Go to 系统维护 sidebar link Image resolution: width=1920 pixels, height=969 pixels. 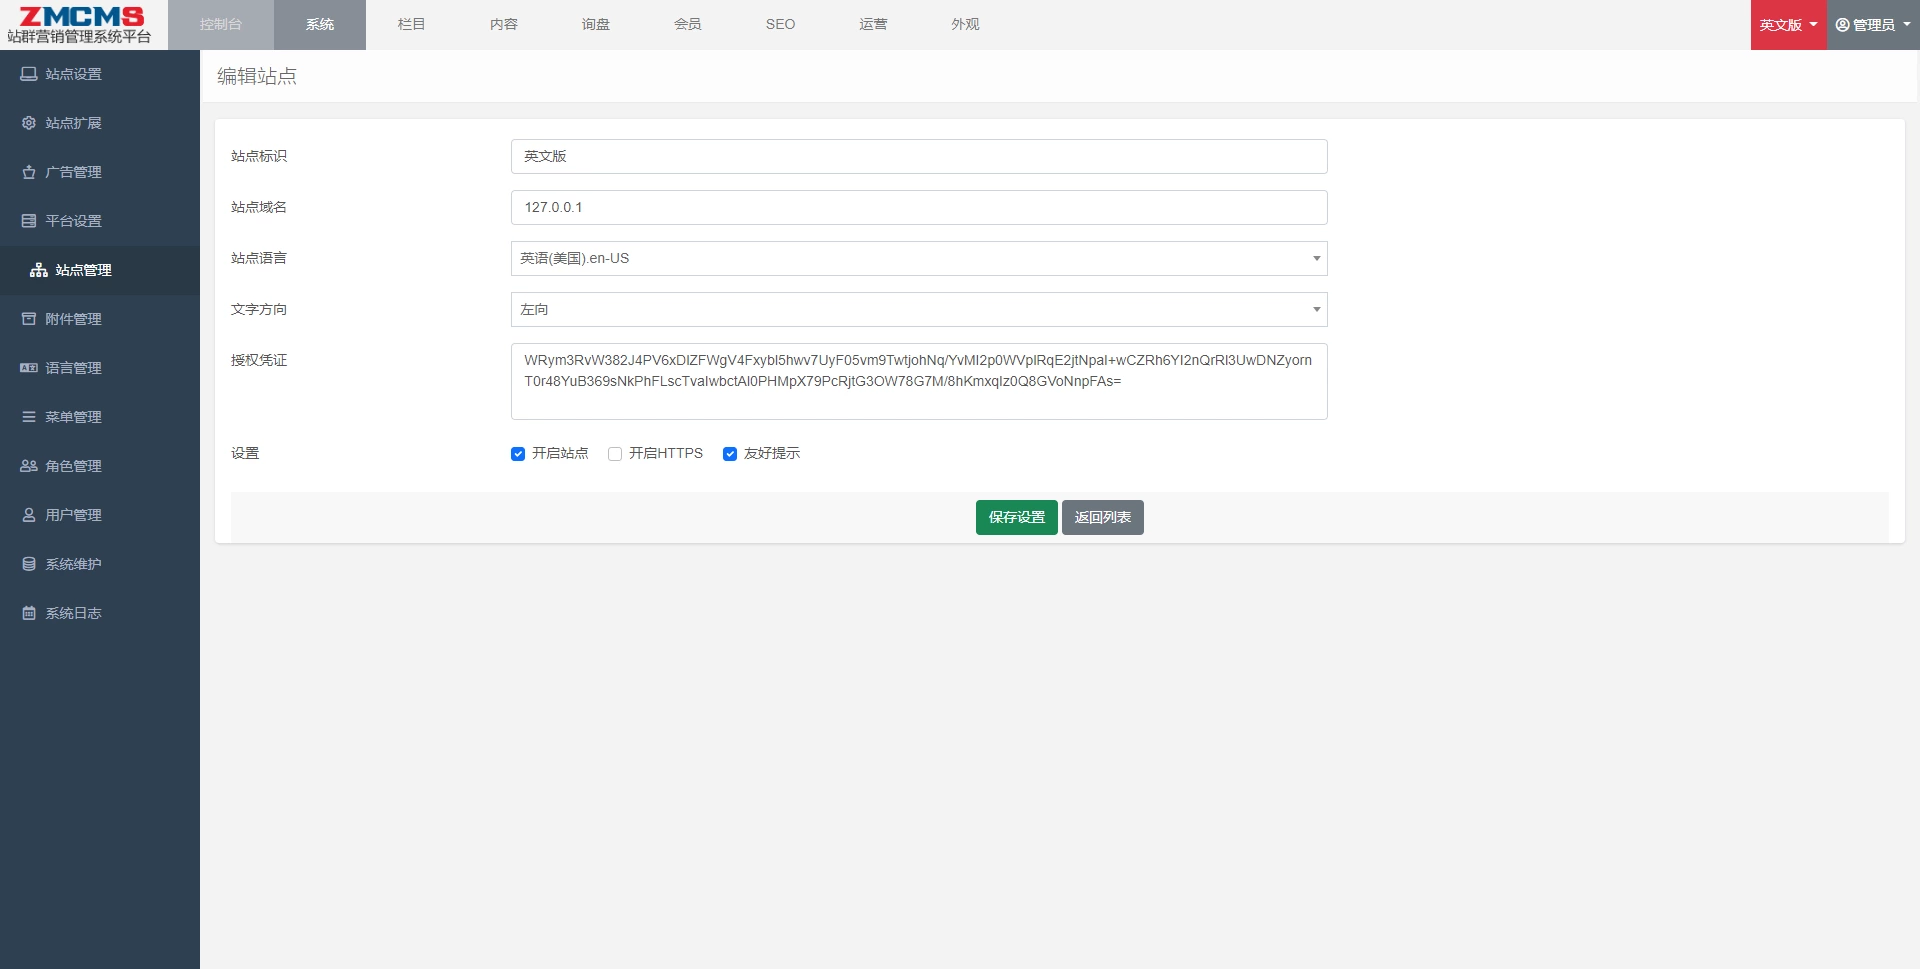click(100, 564)
